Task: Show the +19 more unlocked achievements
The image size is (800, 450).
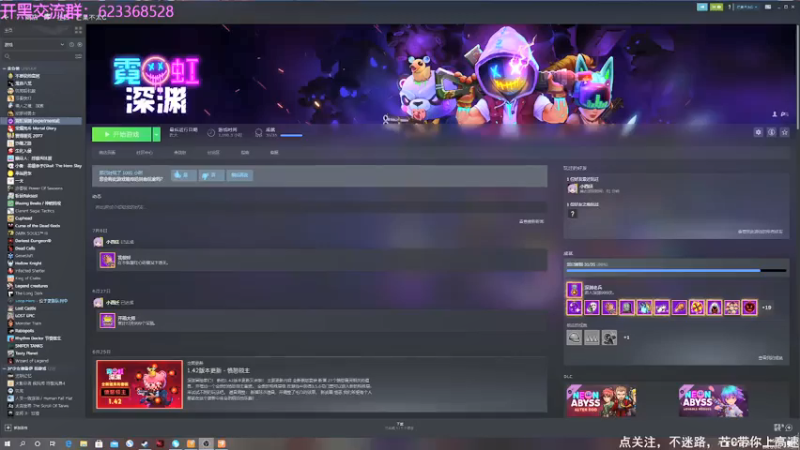Action: pos(766,308)
